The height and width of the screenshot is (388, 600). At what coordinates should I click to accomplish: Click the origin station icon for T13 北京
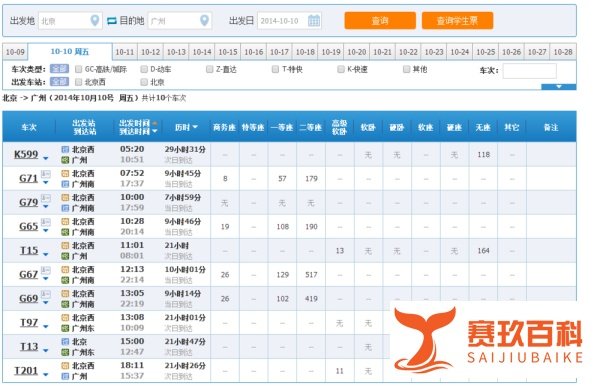pos(65,342)
